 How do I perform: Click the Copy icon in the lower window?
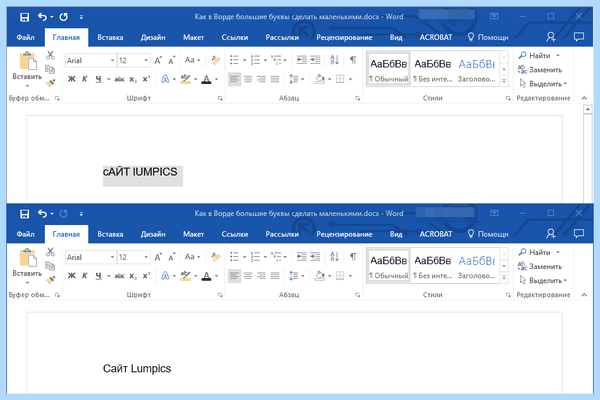50,266
